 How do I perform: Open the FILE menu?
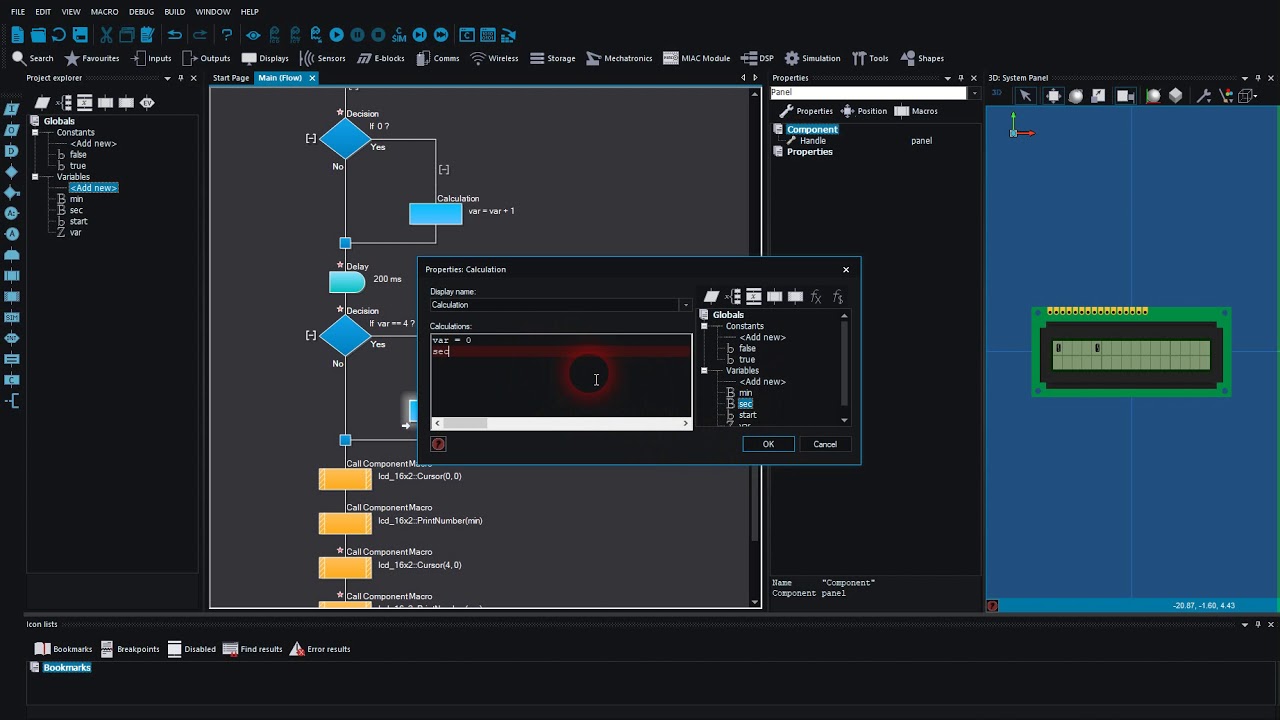point(18,12)
